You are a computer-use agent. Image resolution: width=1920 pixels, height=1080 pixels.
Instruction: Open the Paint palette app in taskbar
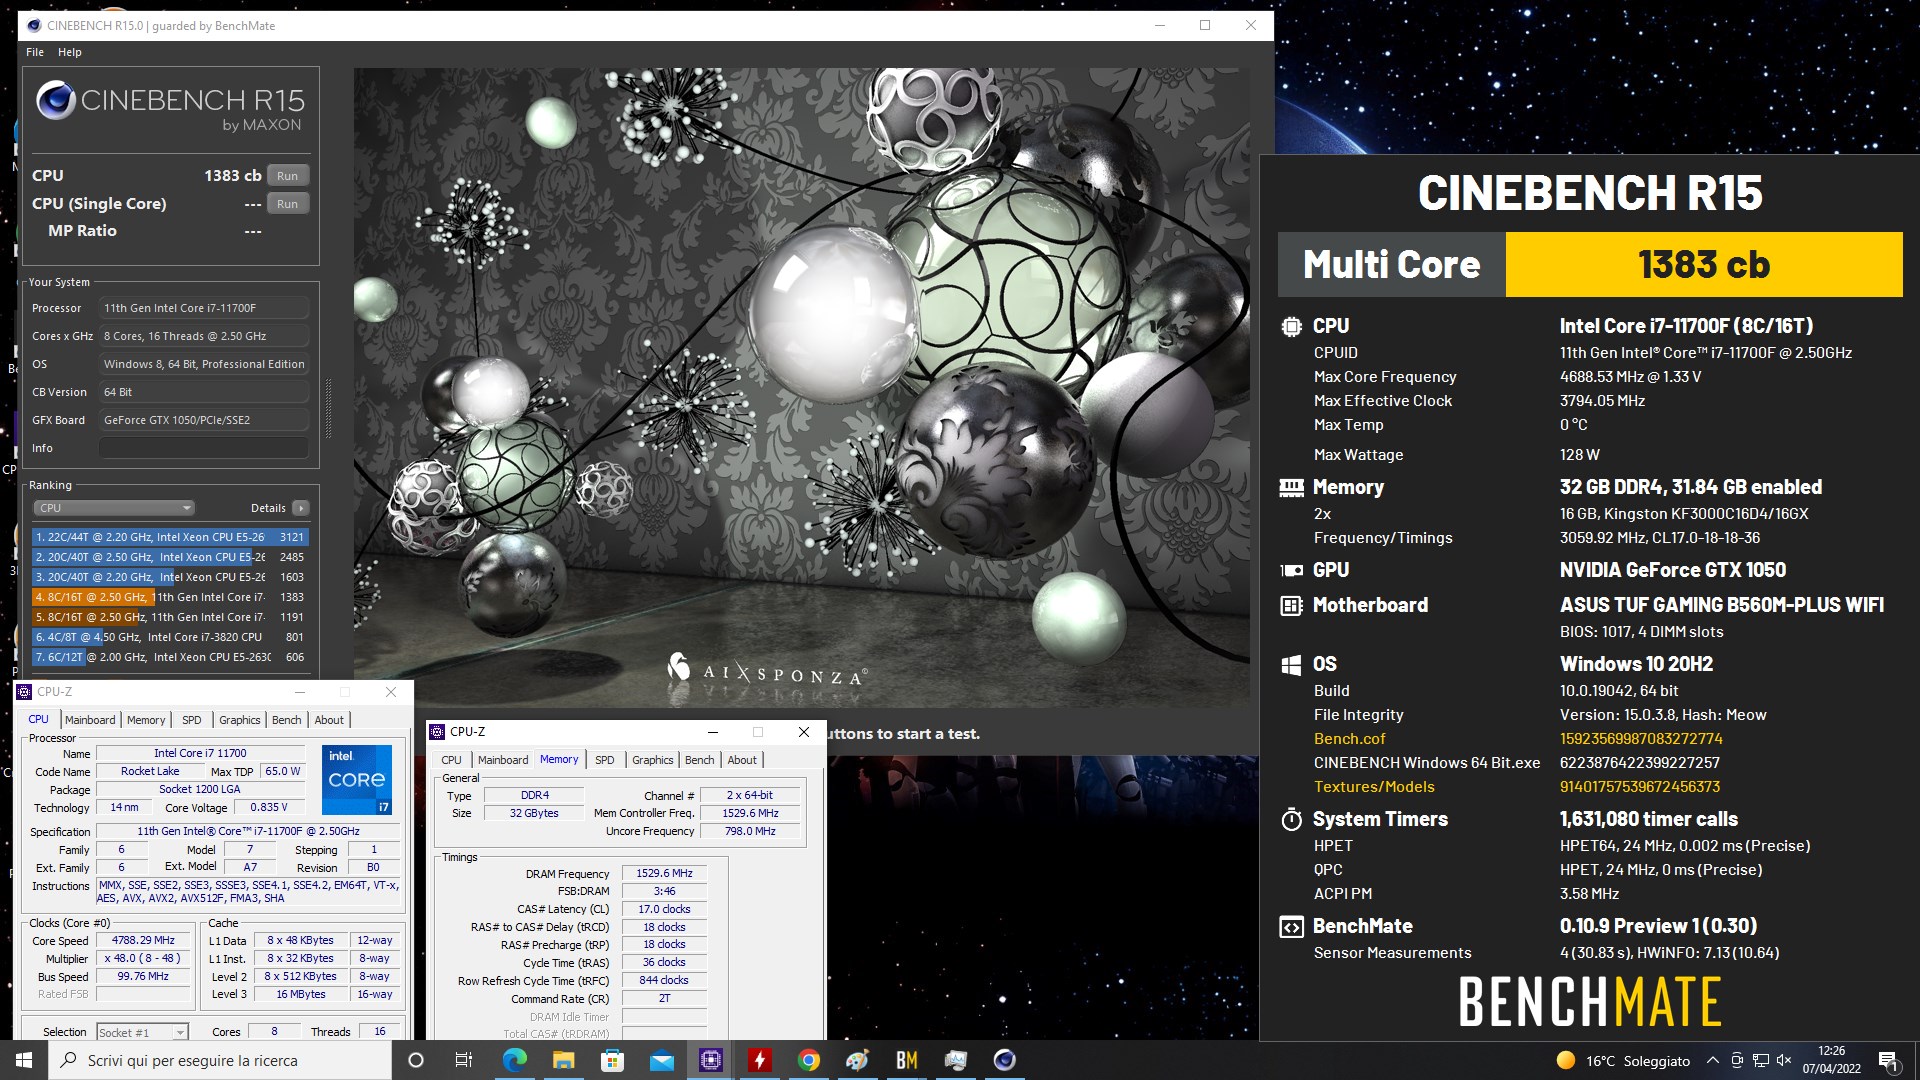pos(857,1060)
